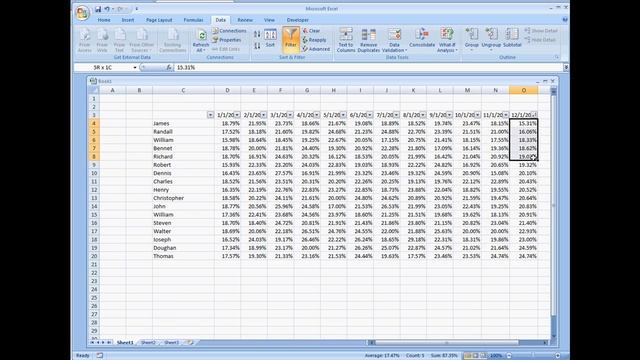Image resolution: width=640 pixels, height=360 pixels.
Task: Click the Ungroup icon
Action: click(x=491, y=40)
